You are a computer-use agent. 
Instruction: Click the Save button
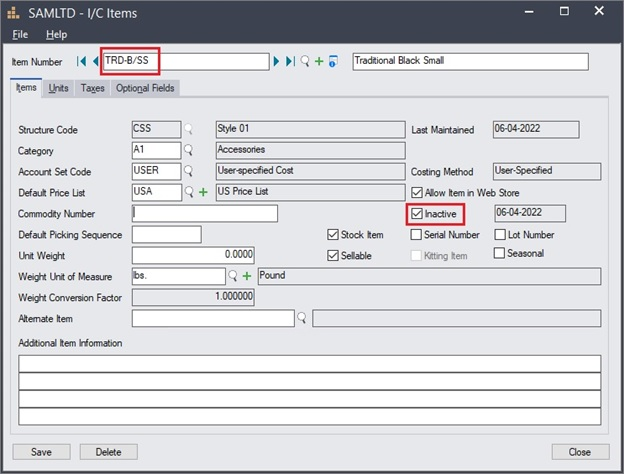tap(41, 452)
